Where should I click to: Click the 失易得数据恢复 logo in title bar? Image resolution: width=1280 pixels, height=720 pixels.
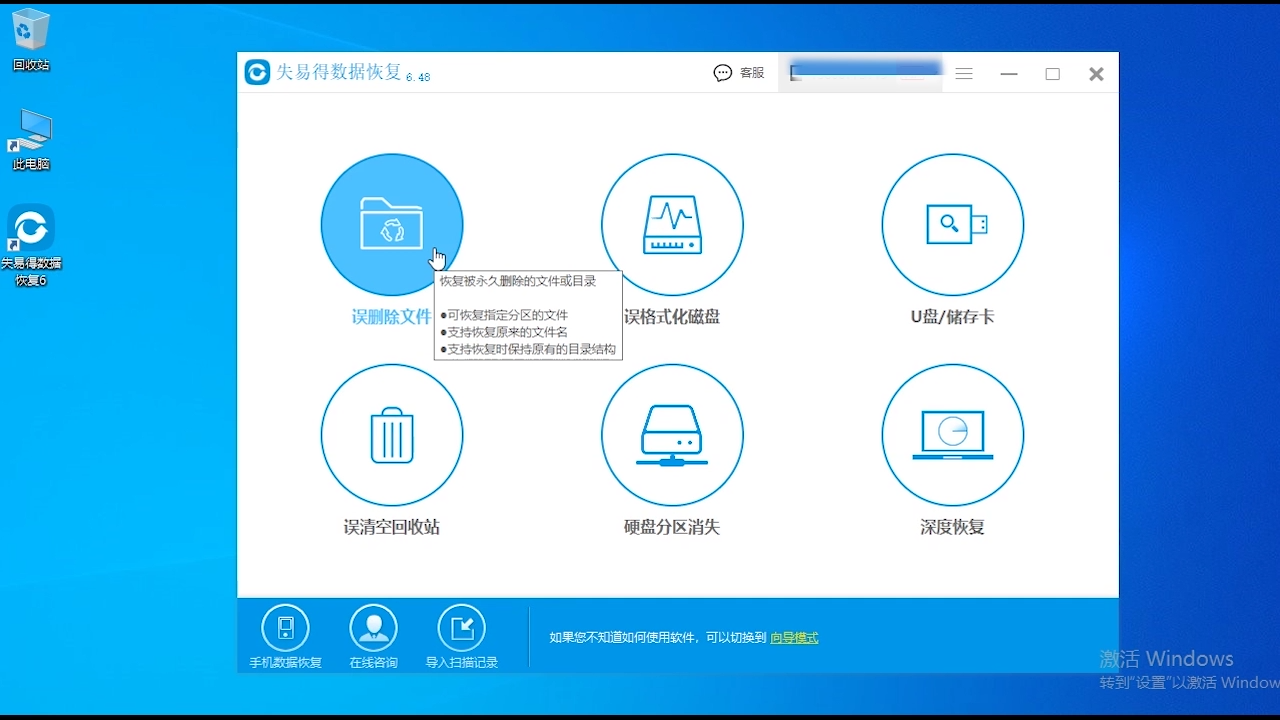click(257, 72)
